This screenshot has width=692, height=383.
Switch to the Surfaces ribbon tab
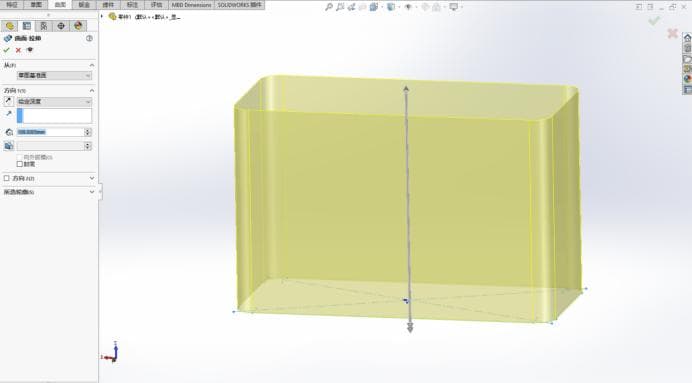click(x=60, y=5)
